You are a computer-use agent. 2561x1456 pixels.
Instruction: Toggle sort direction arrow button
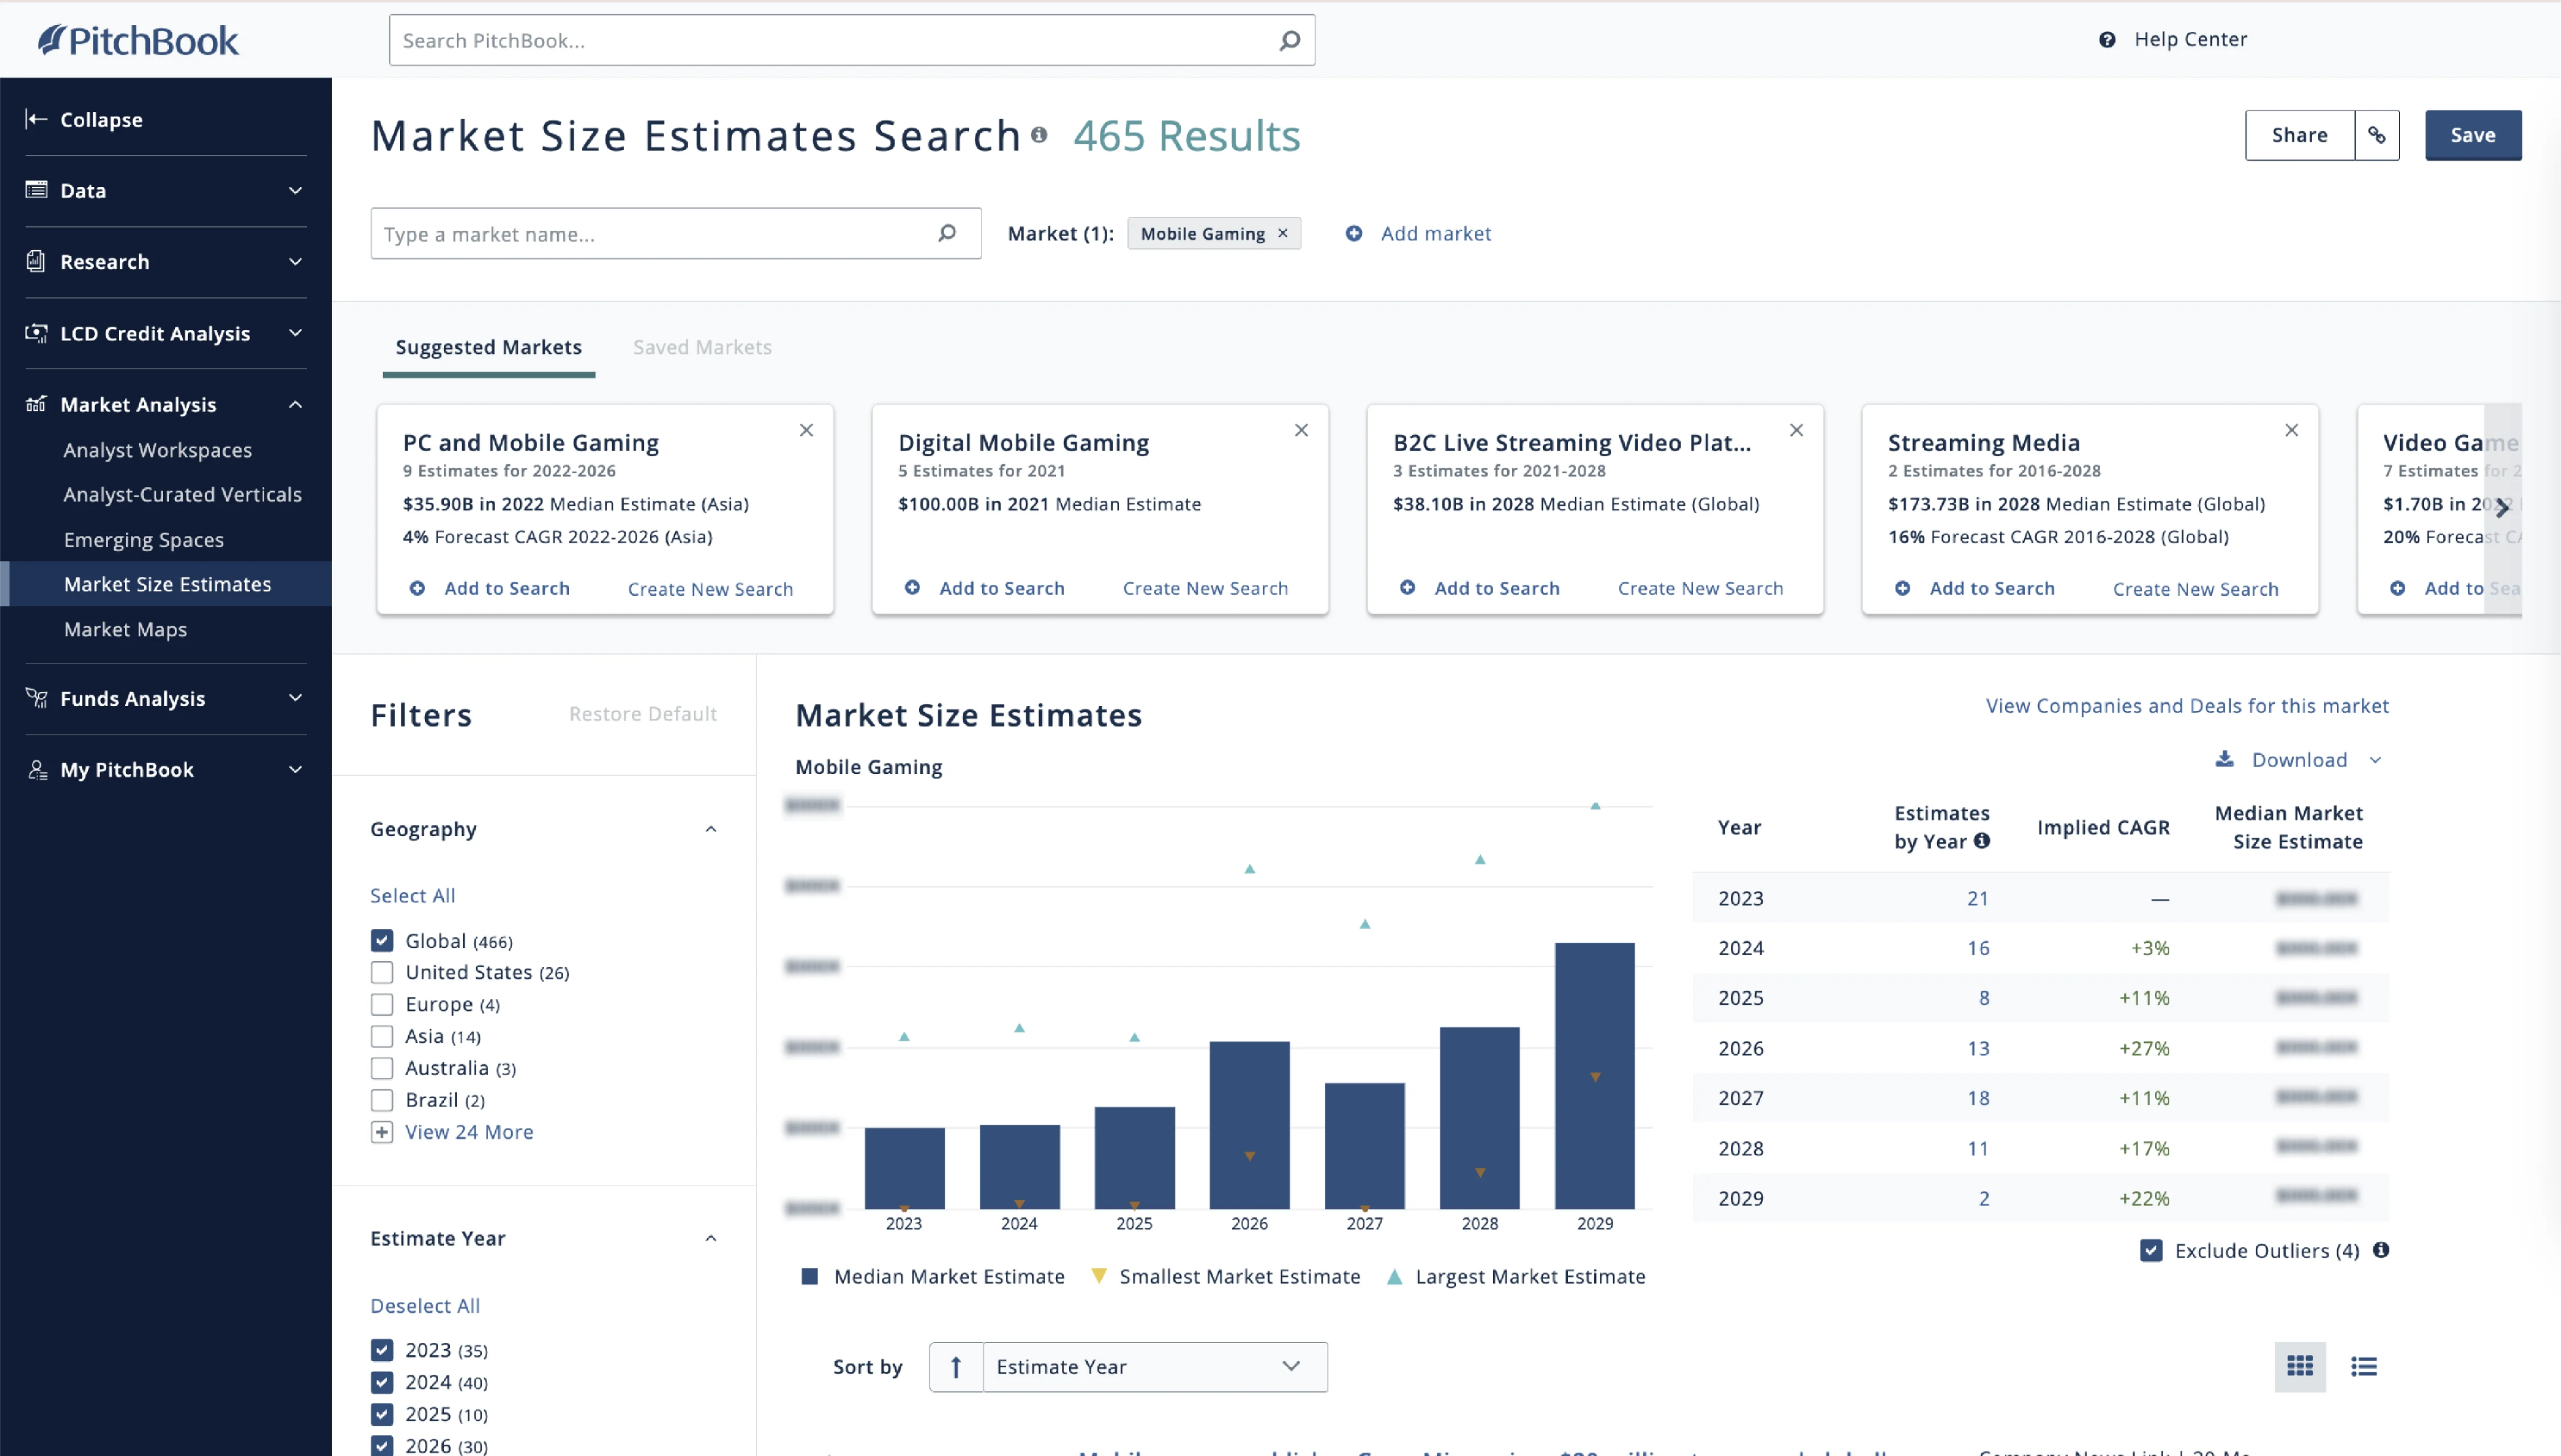click(956, 1366)
